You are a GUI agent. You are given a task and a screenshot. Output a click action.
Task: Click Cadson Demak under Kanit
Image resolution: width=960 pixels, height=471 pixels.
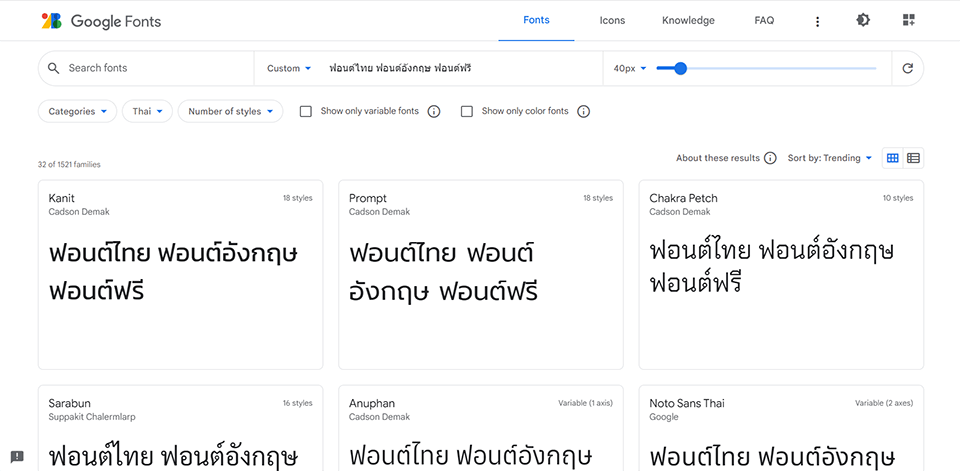79,212
